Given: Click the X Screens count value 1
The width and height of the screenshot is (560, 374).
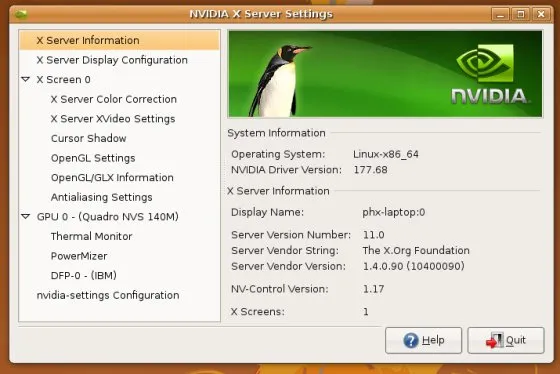Looking at the screenshot, I should click(x=366, y=312).
